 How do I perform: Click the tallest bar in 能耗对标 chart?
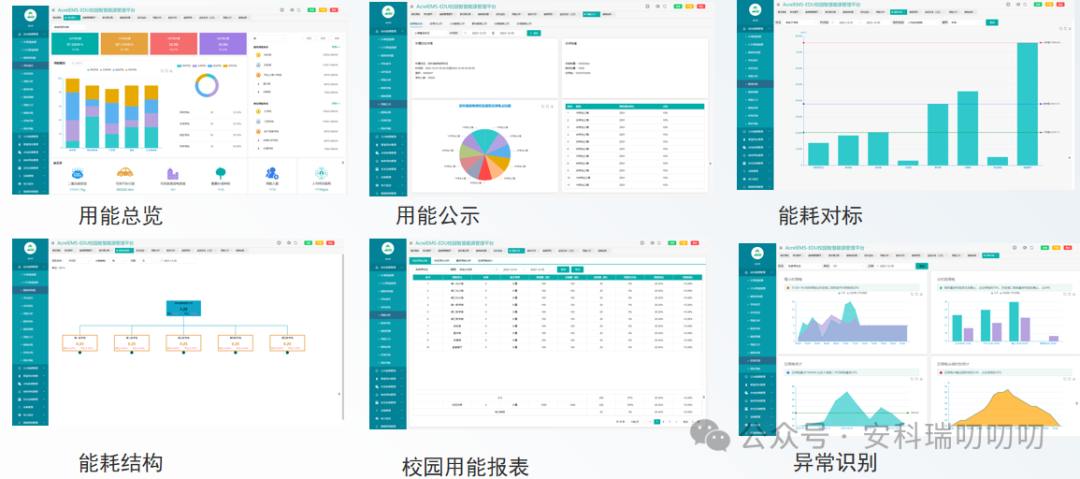pos(1026,104)
